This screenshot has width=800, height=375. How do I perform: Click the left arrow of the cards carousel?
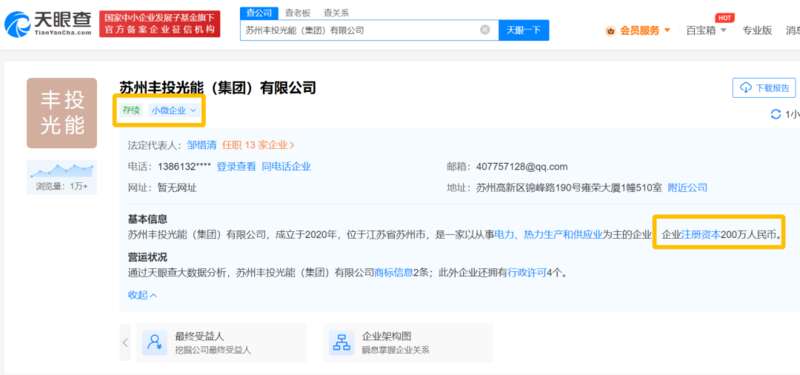click(126, 343)
